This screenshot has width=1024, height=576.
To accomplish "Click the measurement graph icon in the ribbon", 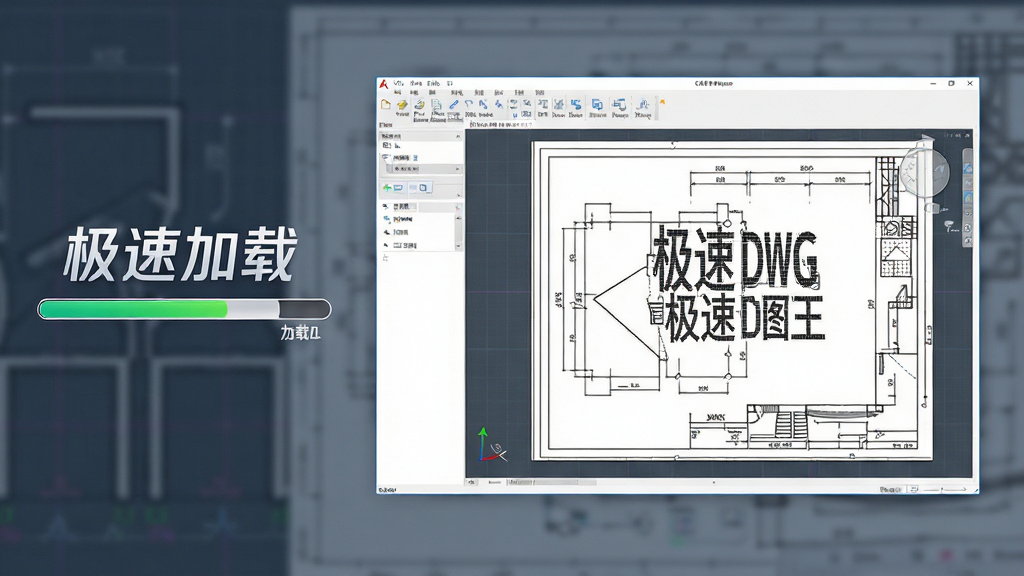I will 643,104.
